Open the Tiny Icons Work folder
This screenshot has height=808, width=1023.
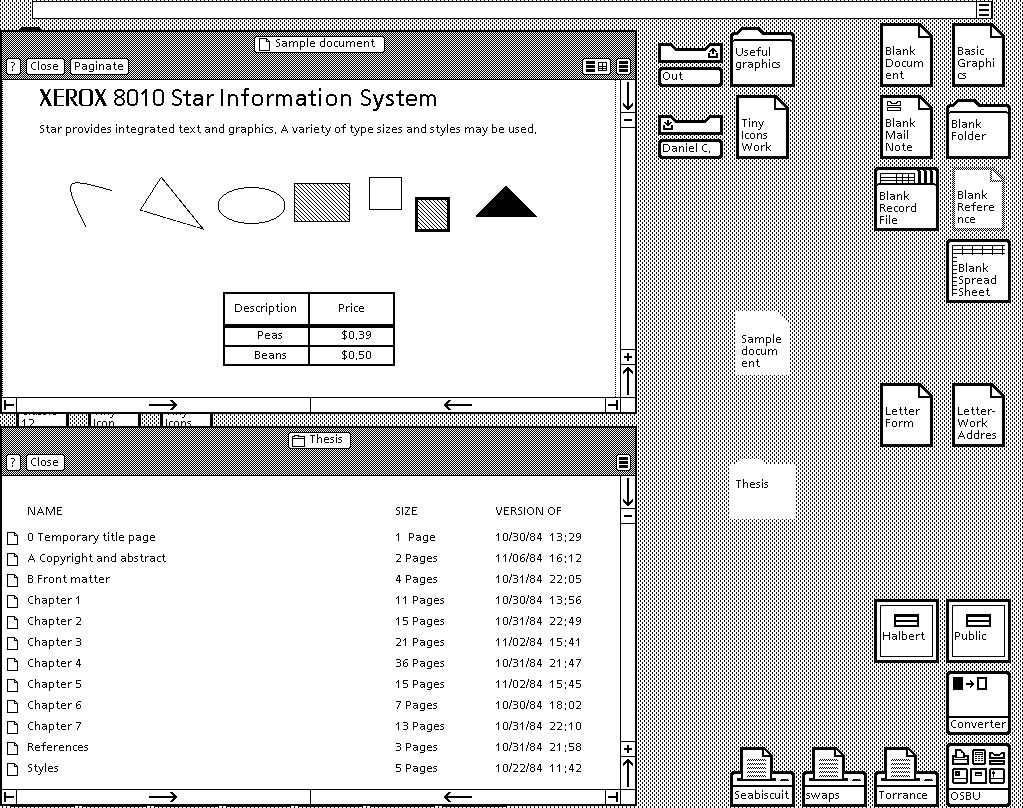pyautogui.click(x=762, y=127)
